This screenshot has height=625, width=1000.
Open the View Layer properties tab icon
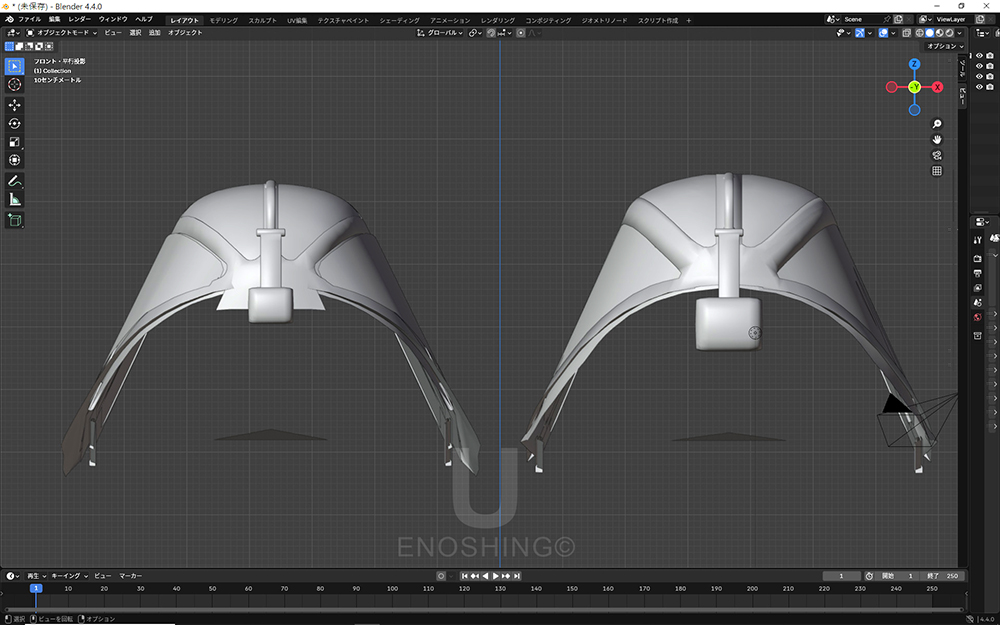tap(977, 288)
